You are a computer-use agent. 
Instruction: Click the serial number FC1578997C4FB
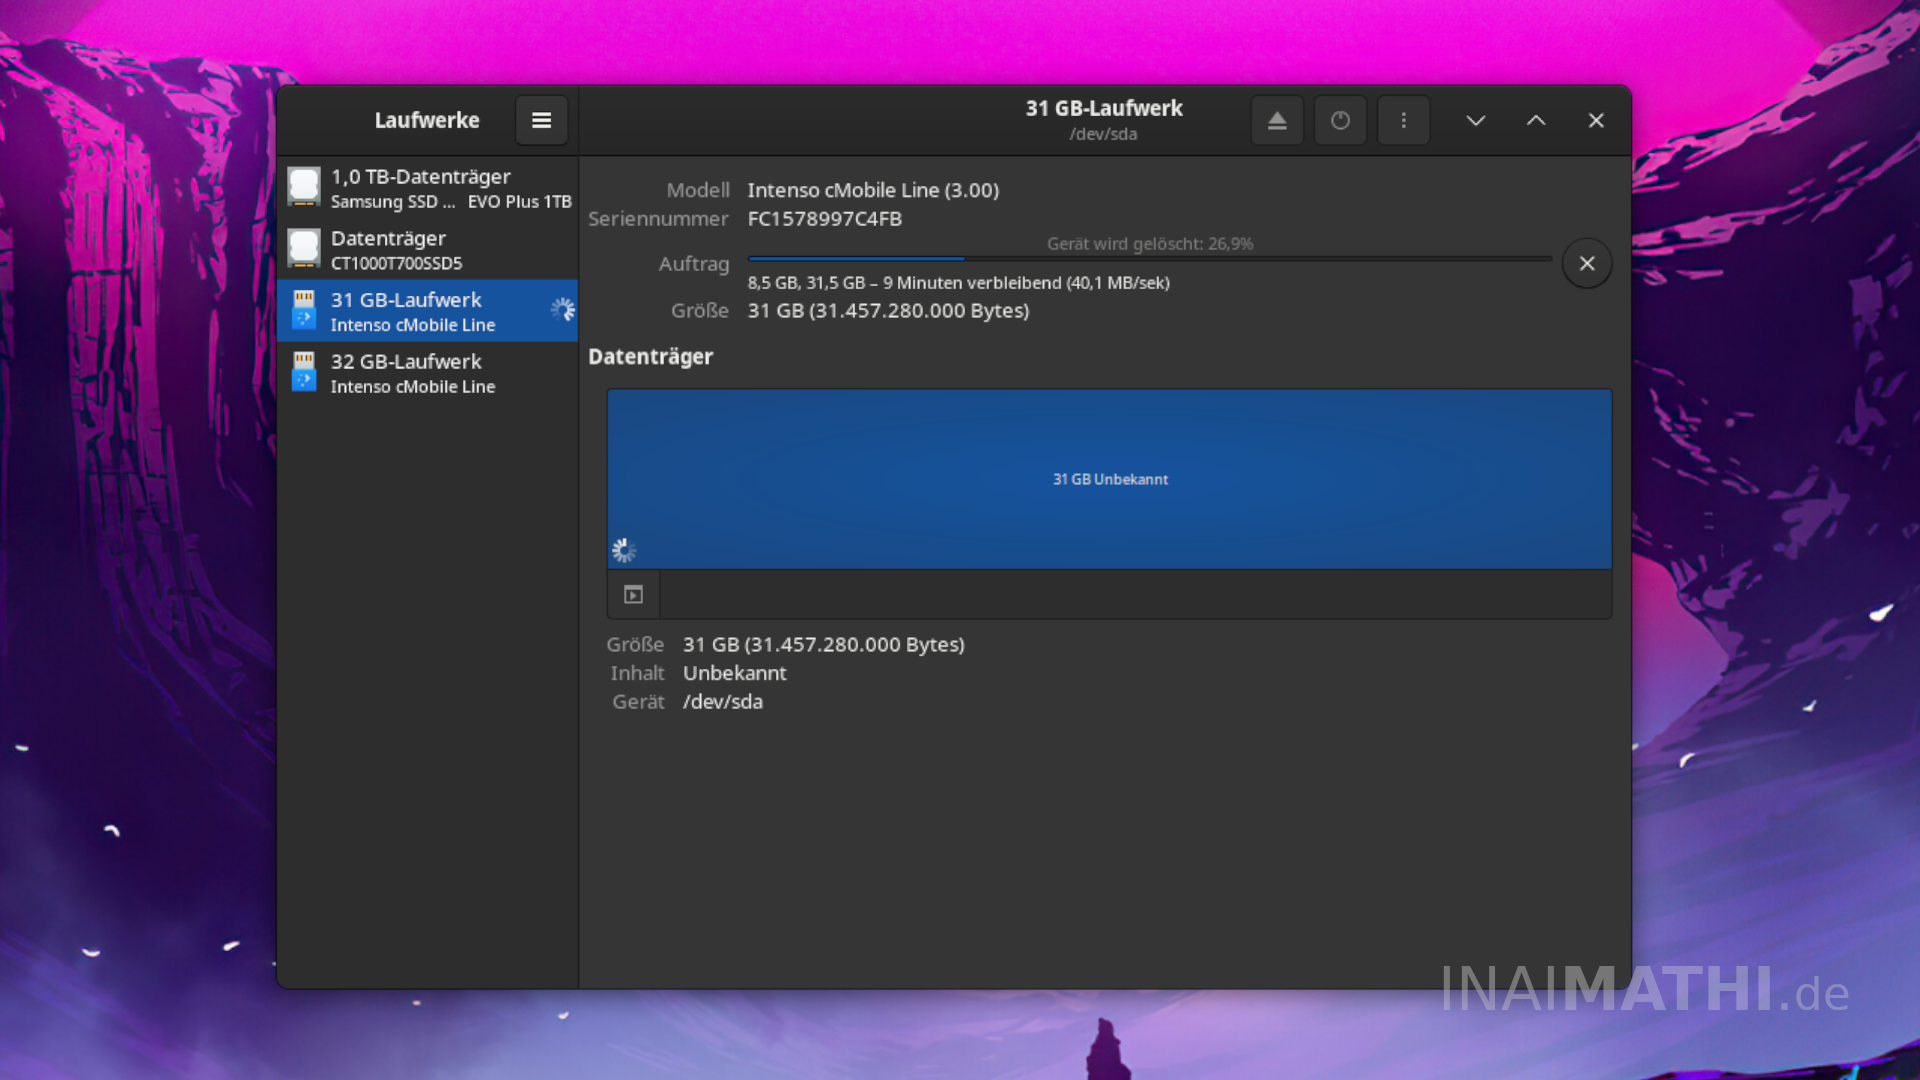[x=824, y=219]
